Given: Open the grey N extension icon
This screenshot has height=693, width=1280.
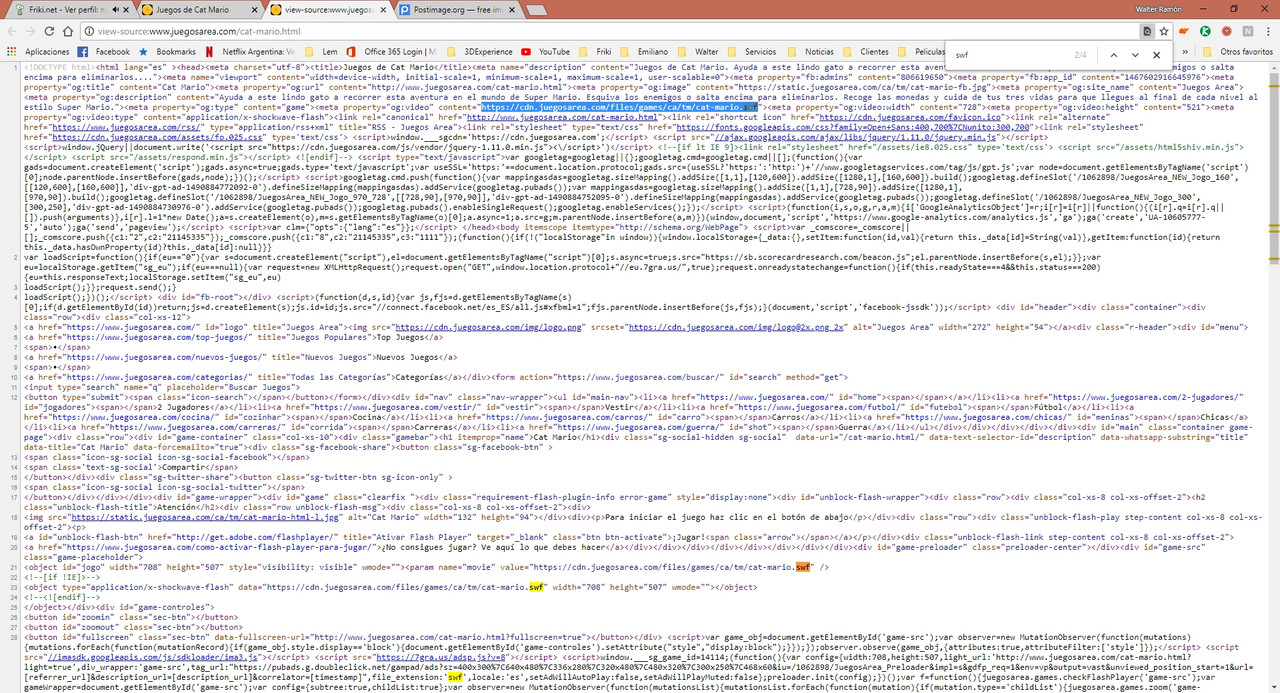Looking at the screenshot, I should (1249, 31).
